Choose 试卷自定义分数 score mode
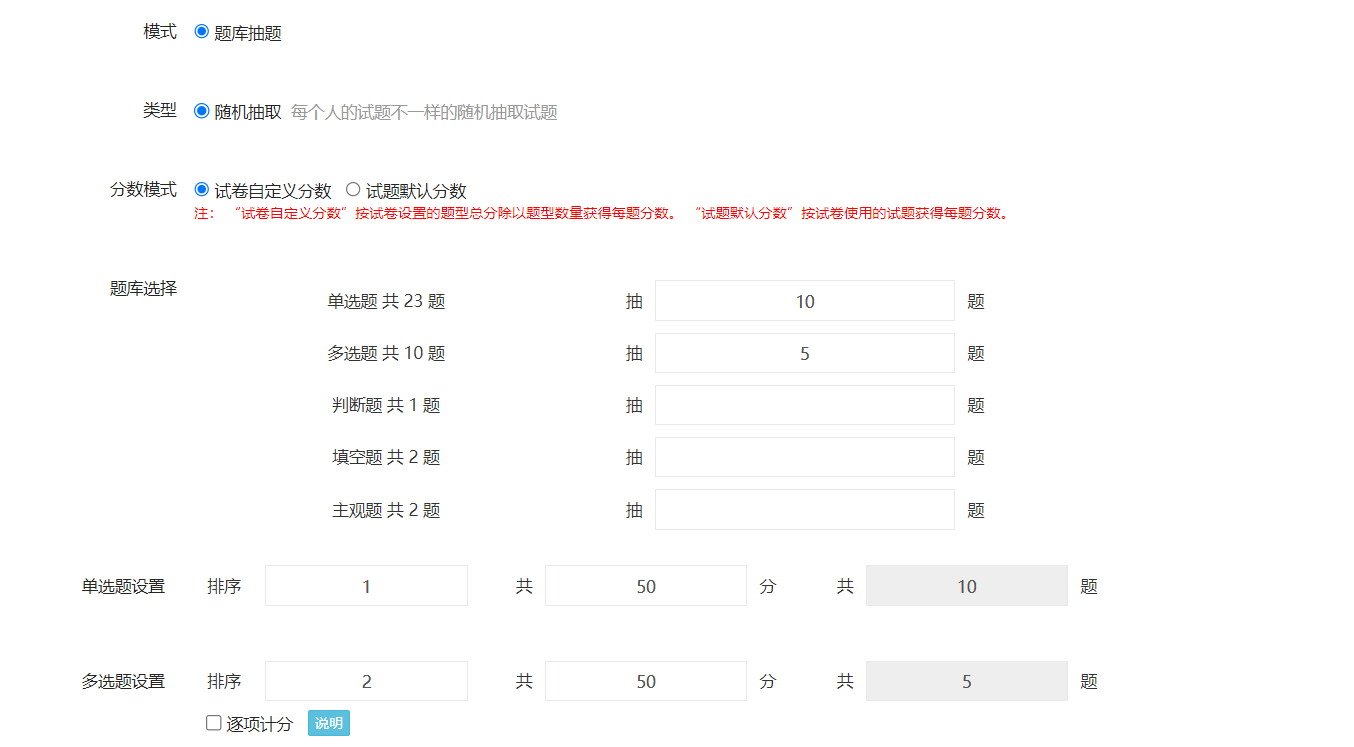The image size is (1354, 747). pyautogui.click(x=203, y=188)
